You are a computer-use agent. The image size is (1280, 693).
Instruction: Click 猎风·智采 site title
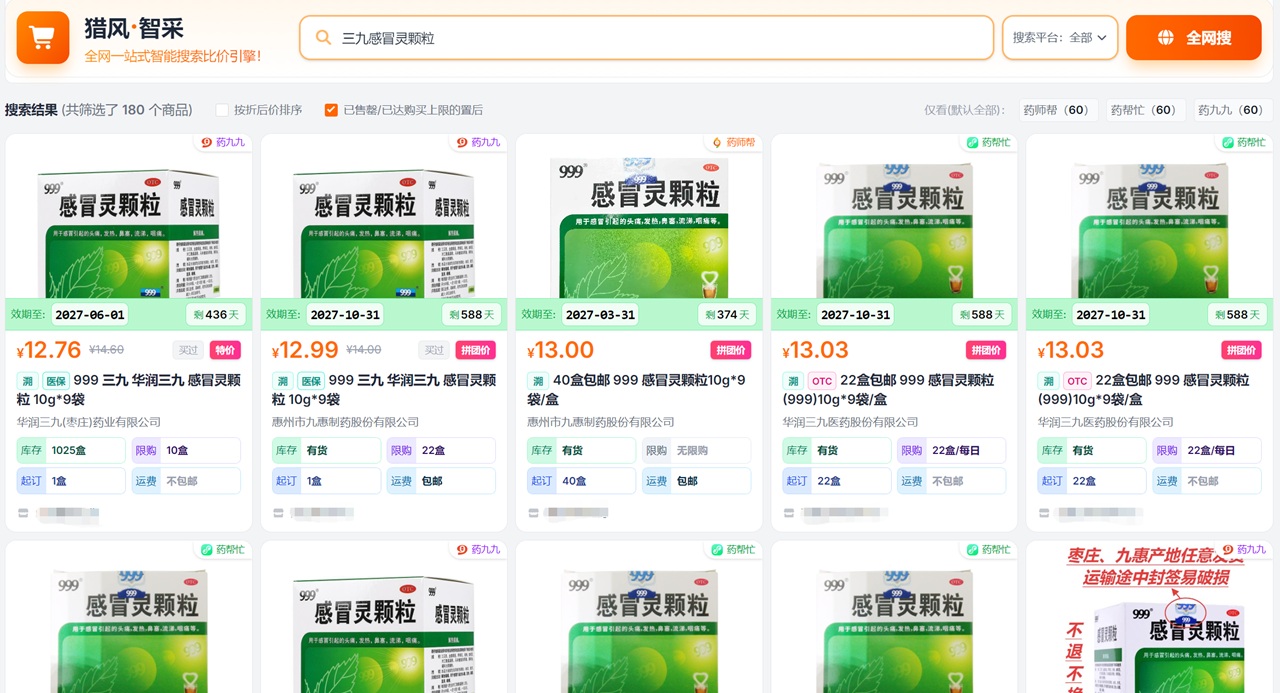(x=133, y=28)
